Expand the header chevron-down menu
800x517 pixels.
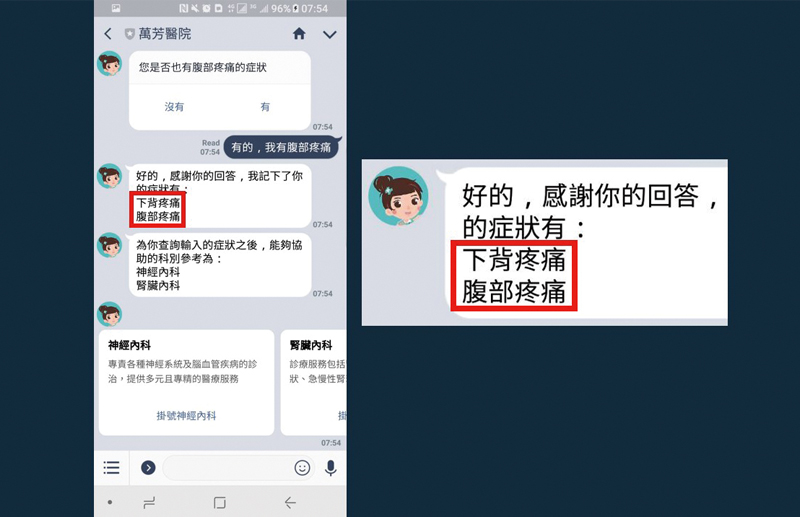click(x=330, y=34)
